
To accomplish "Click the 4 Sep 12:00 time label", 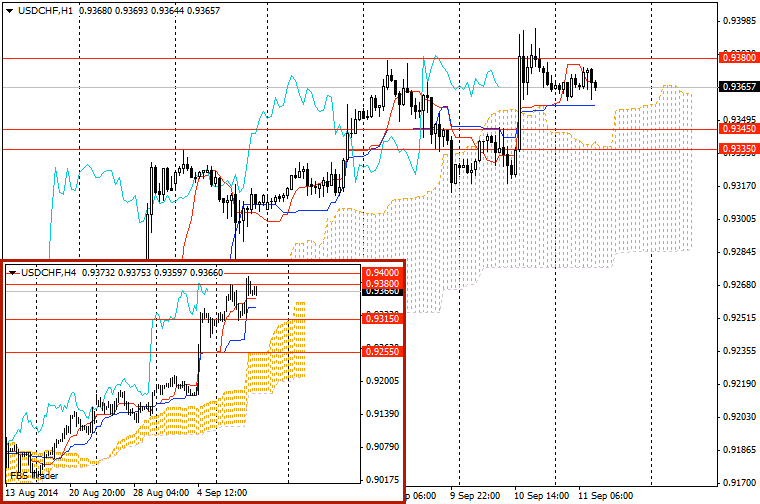I will 223,493.
